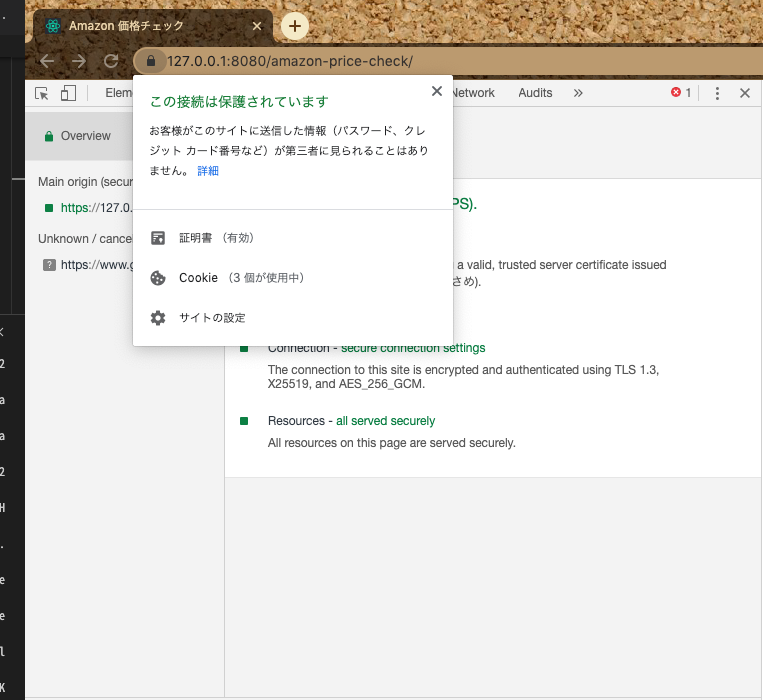Go back with the browser back arrow
Screen dimensions: 763x700
47,61
